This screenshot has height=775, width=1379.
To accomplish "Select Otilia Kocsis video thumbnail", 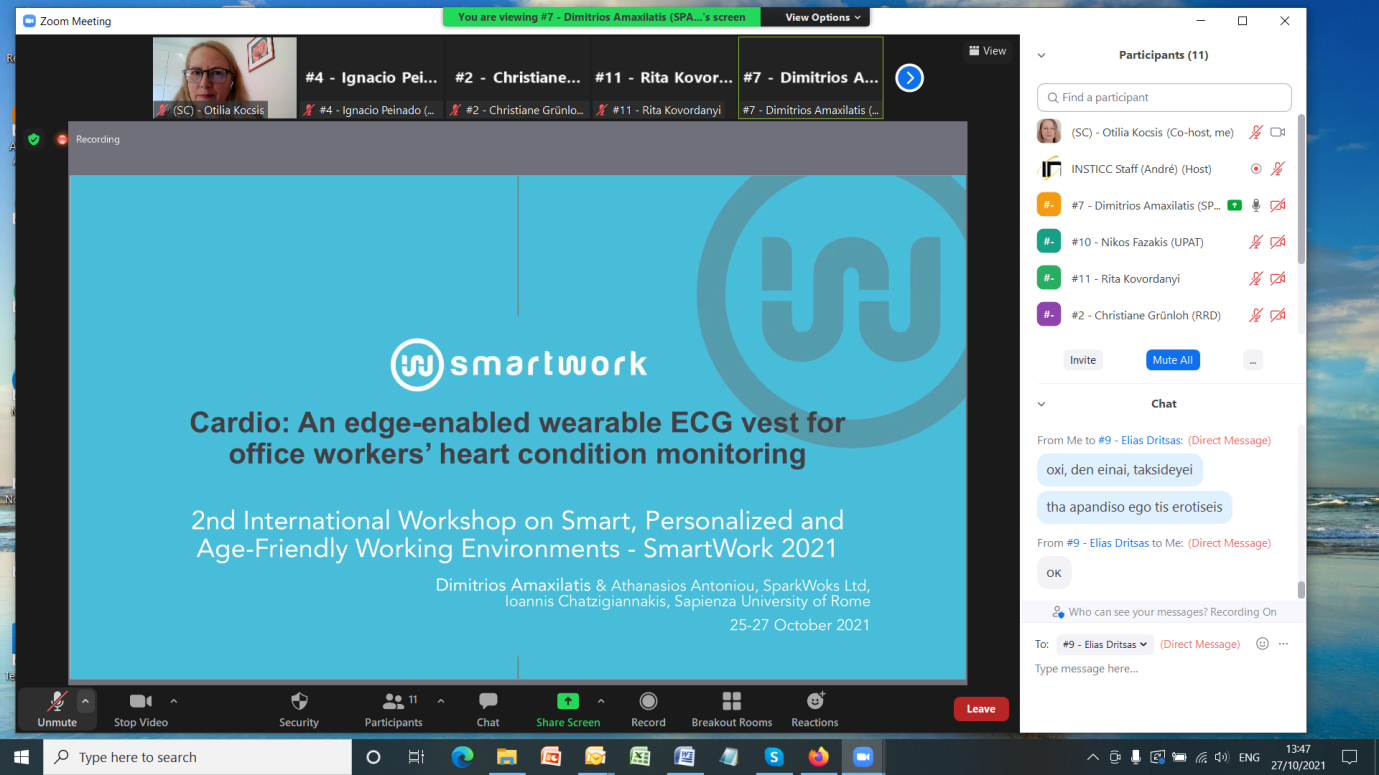I will tap(225, 78).
